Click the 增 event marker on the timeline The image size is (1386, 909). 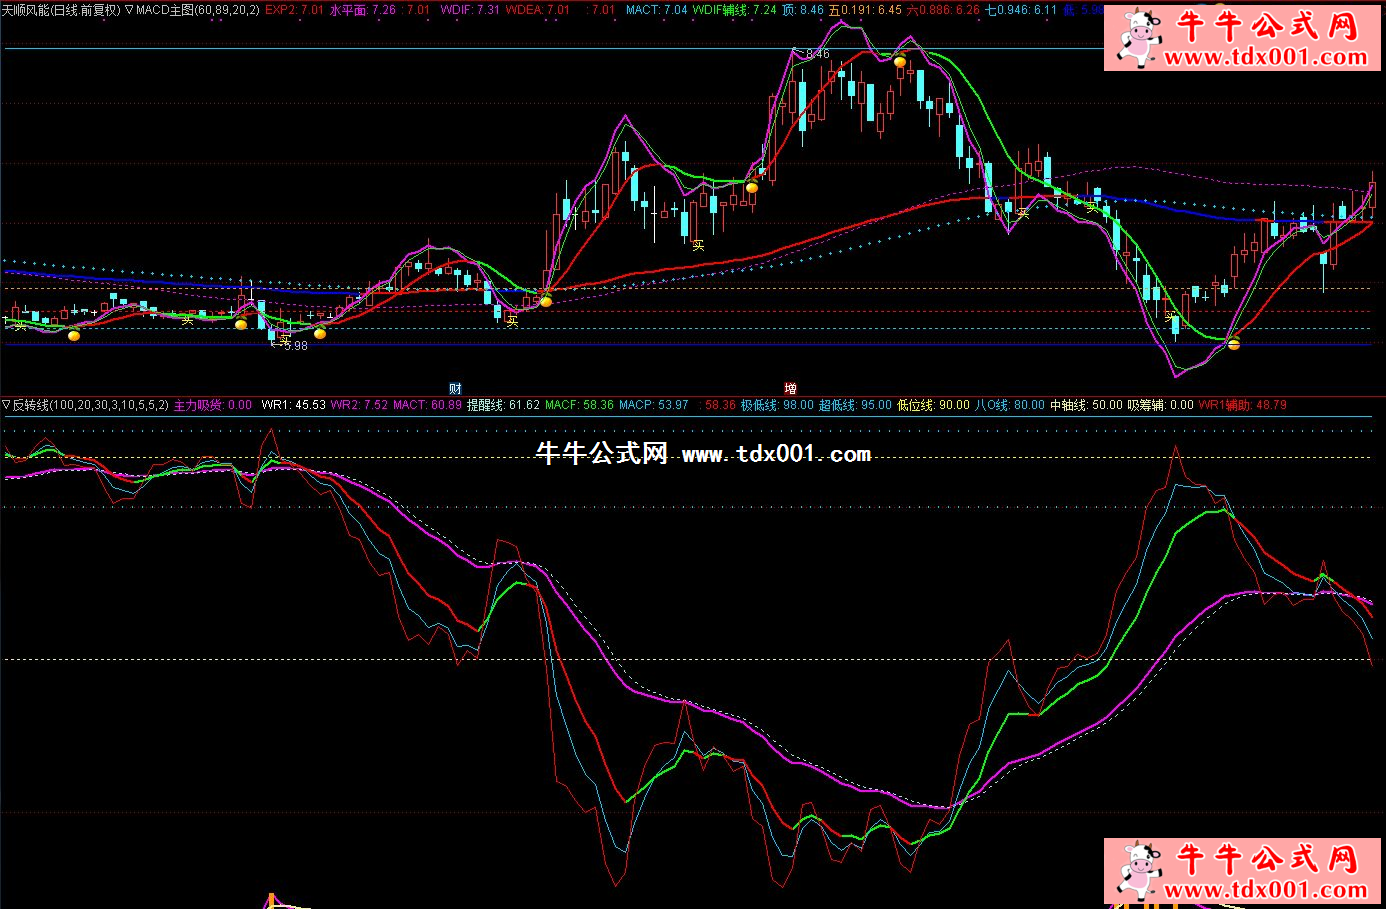click(x=791, y=389)
